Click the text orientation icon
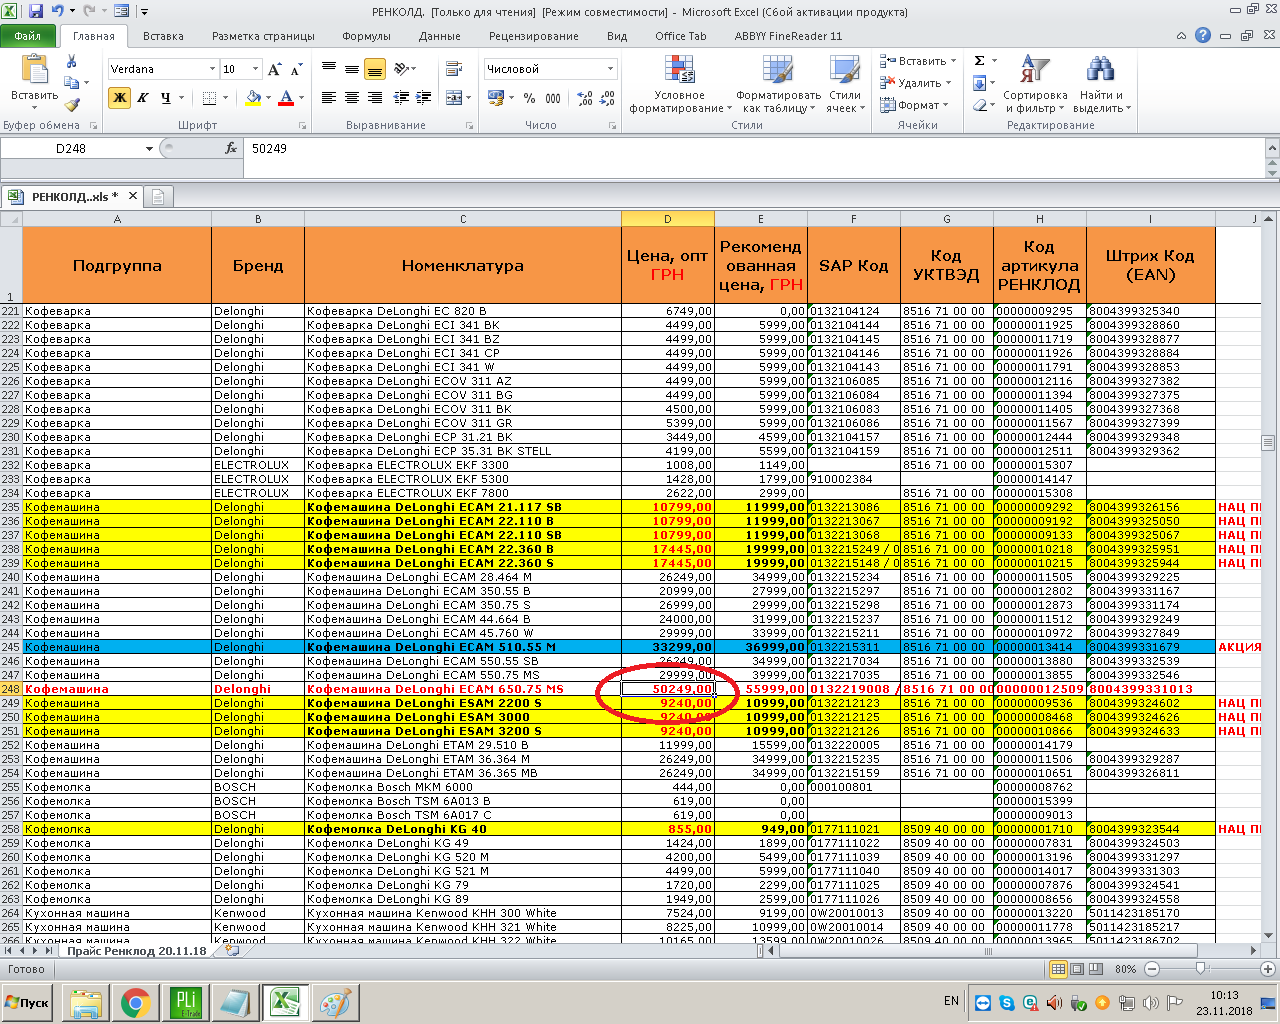1280x1024 pixels. coord(401,69)
